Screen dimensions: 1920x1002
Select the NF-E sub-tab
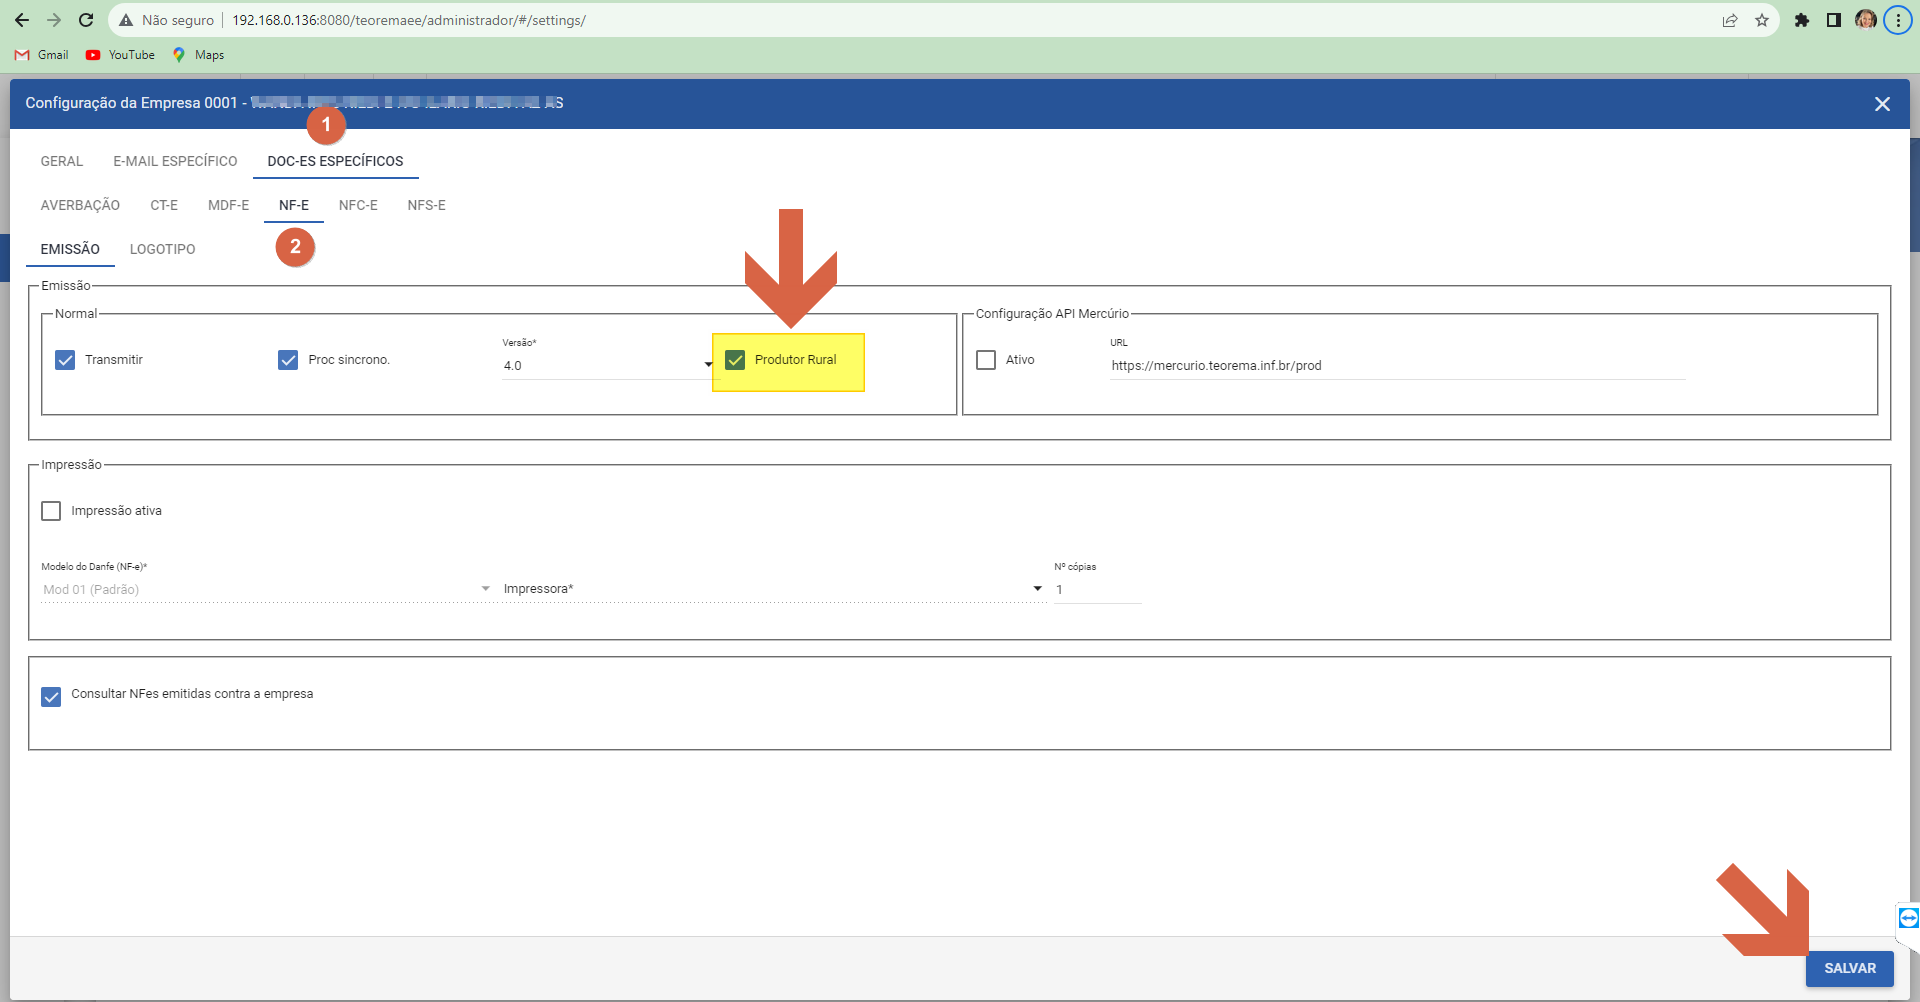click(294, 205)
